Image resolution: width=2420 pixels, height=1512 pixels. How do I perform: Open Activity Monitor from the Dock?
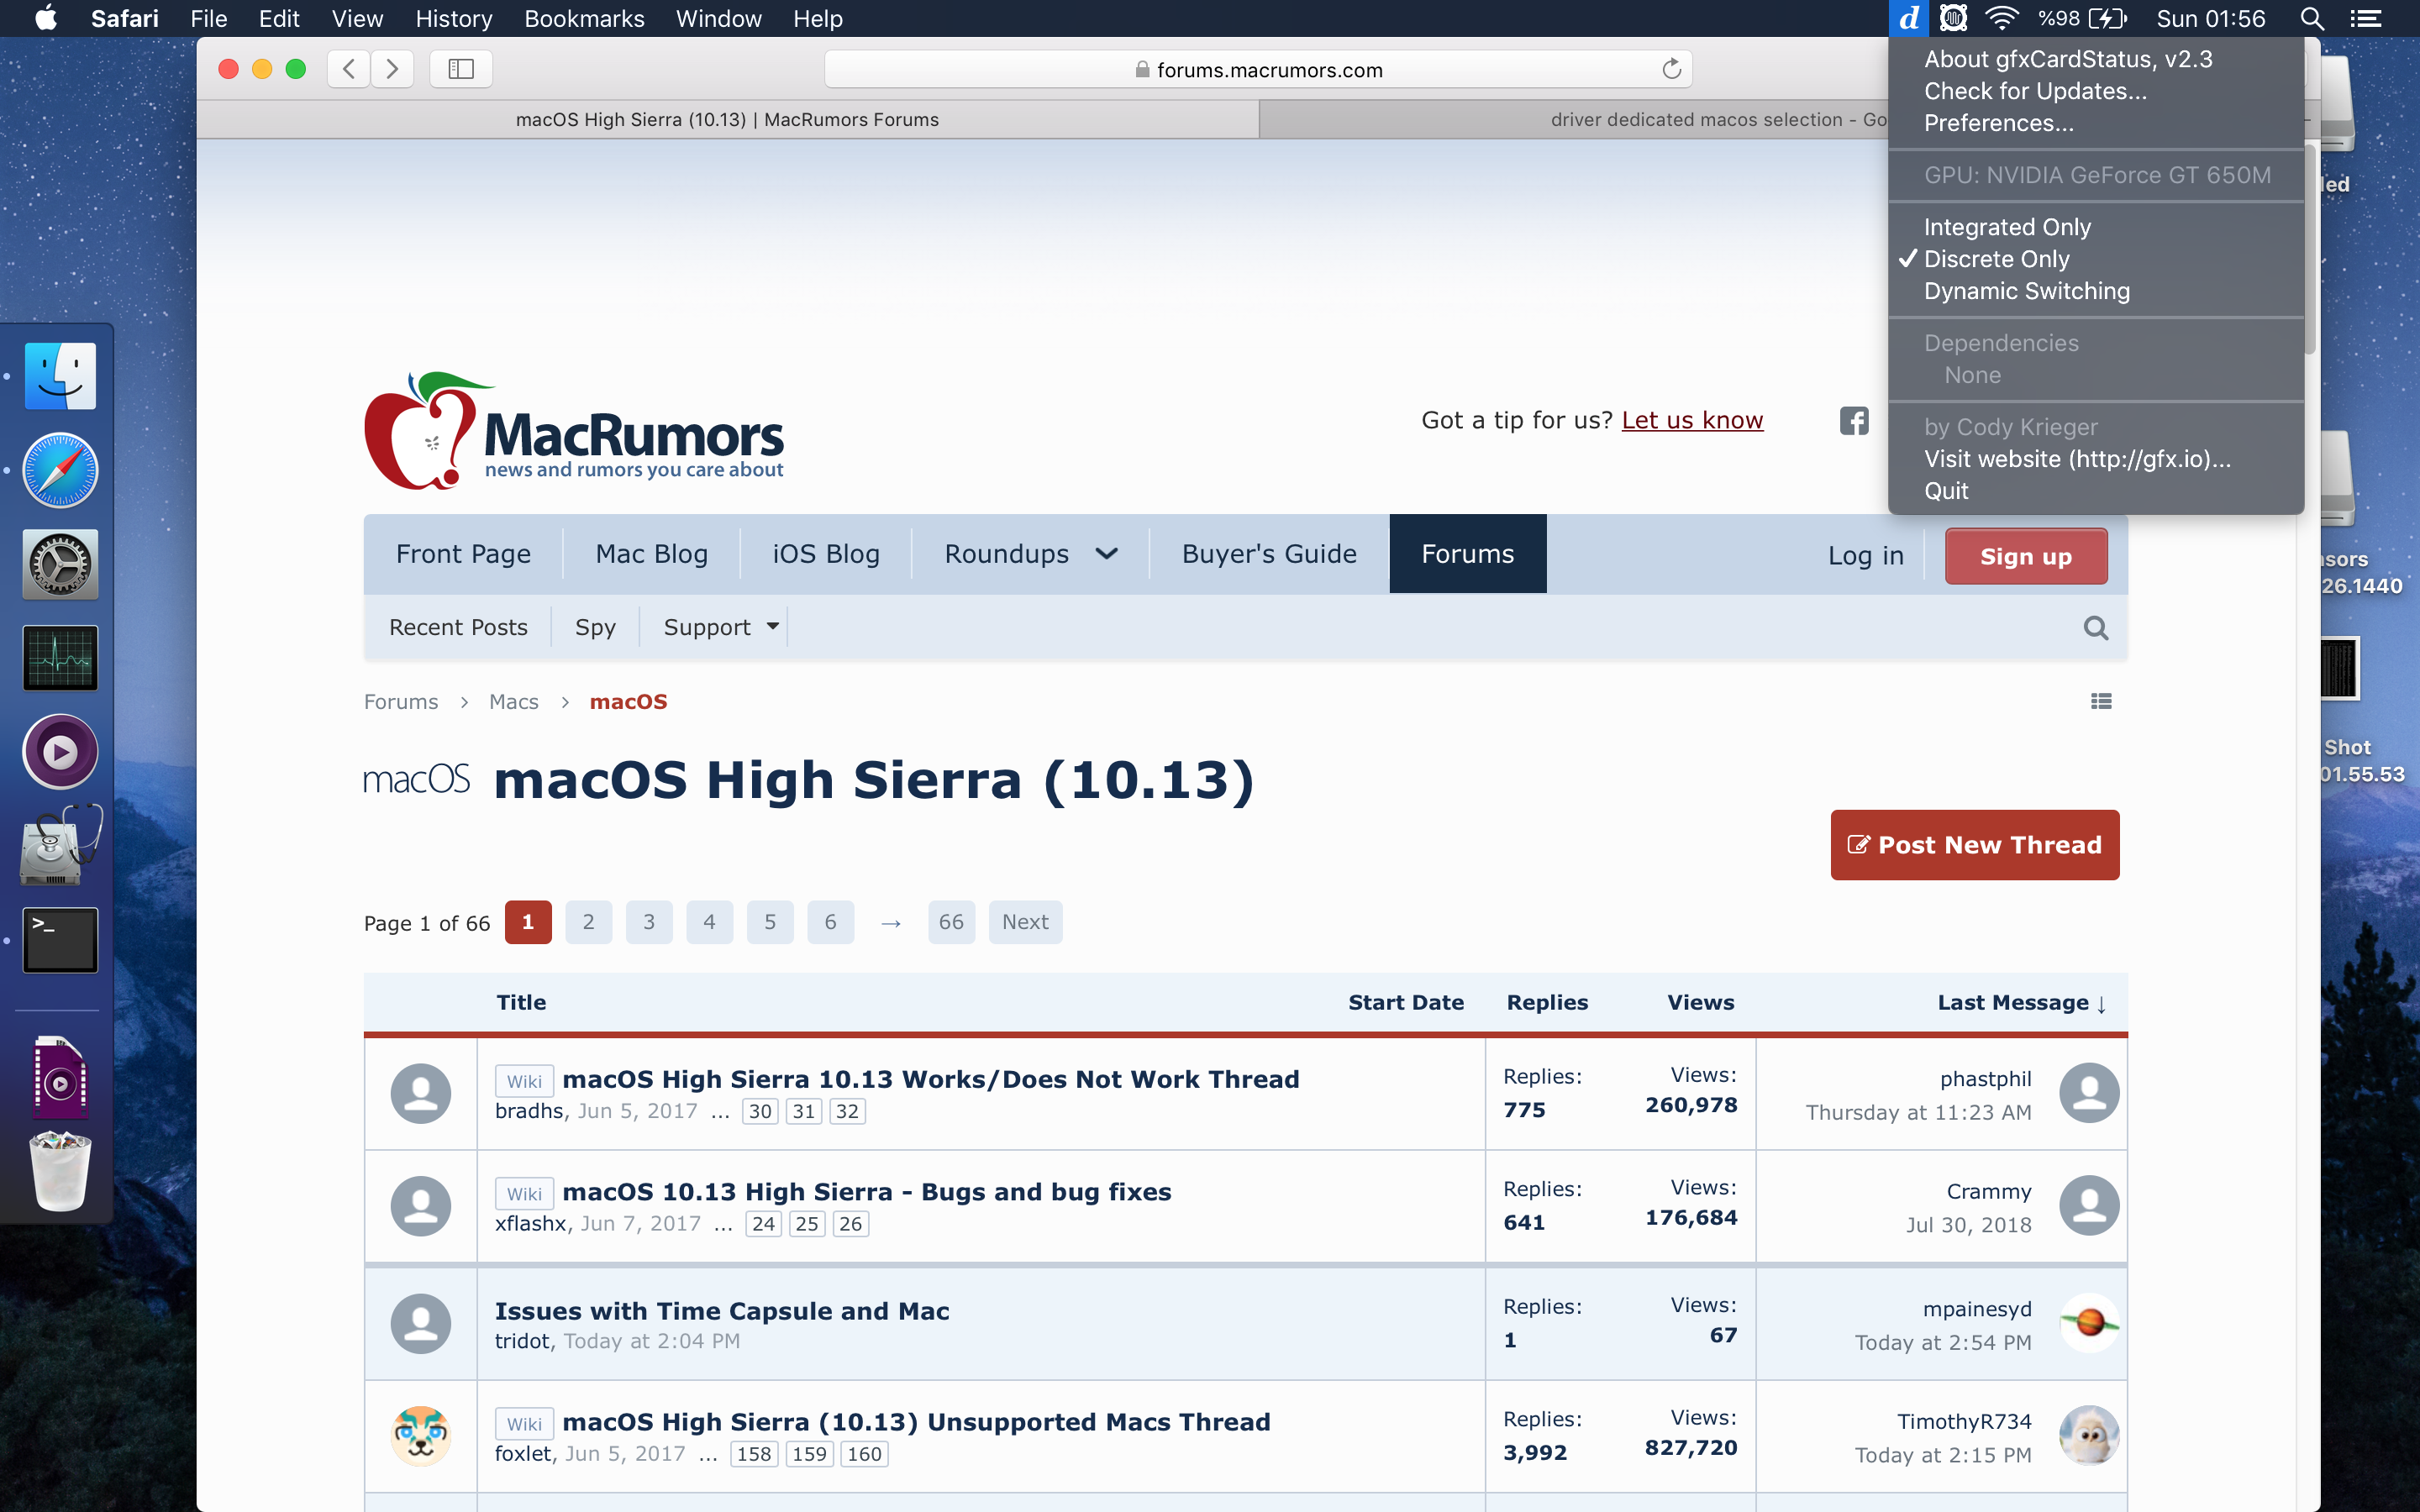(60, 658)
